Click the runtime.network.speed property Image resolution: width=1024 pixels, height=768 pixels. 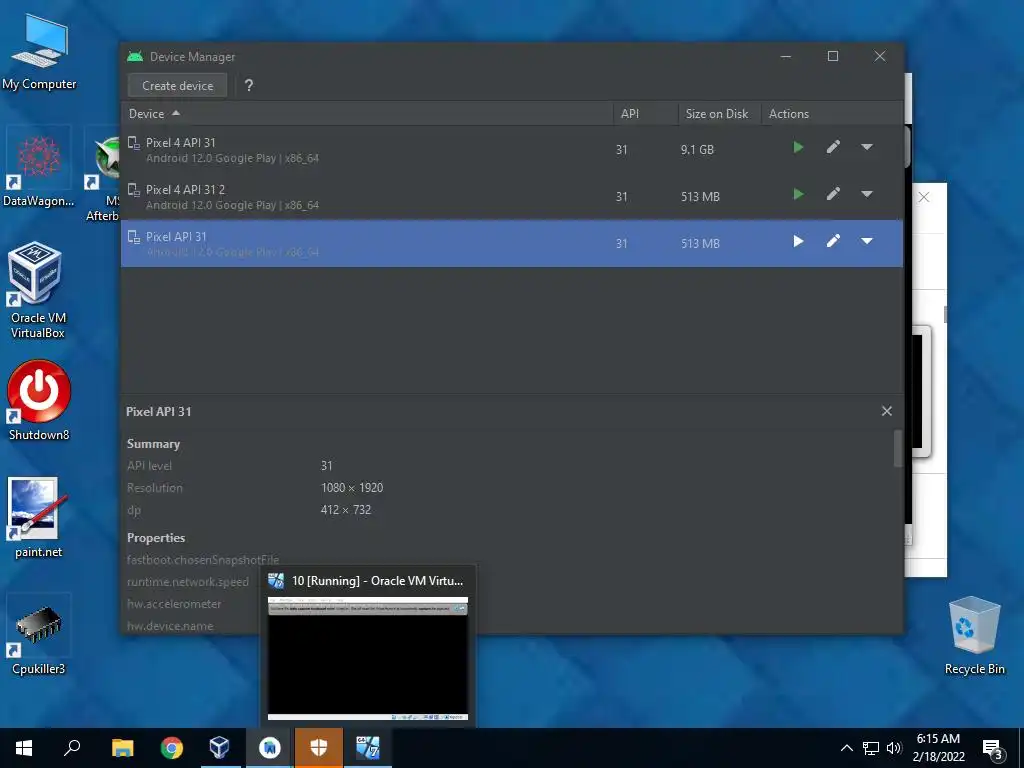[x=187, y=582]
